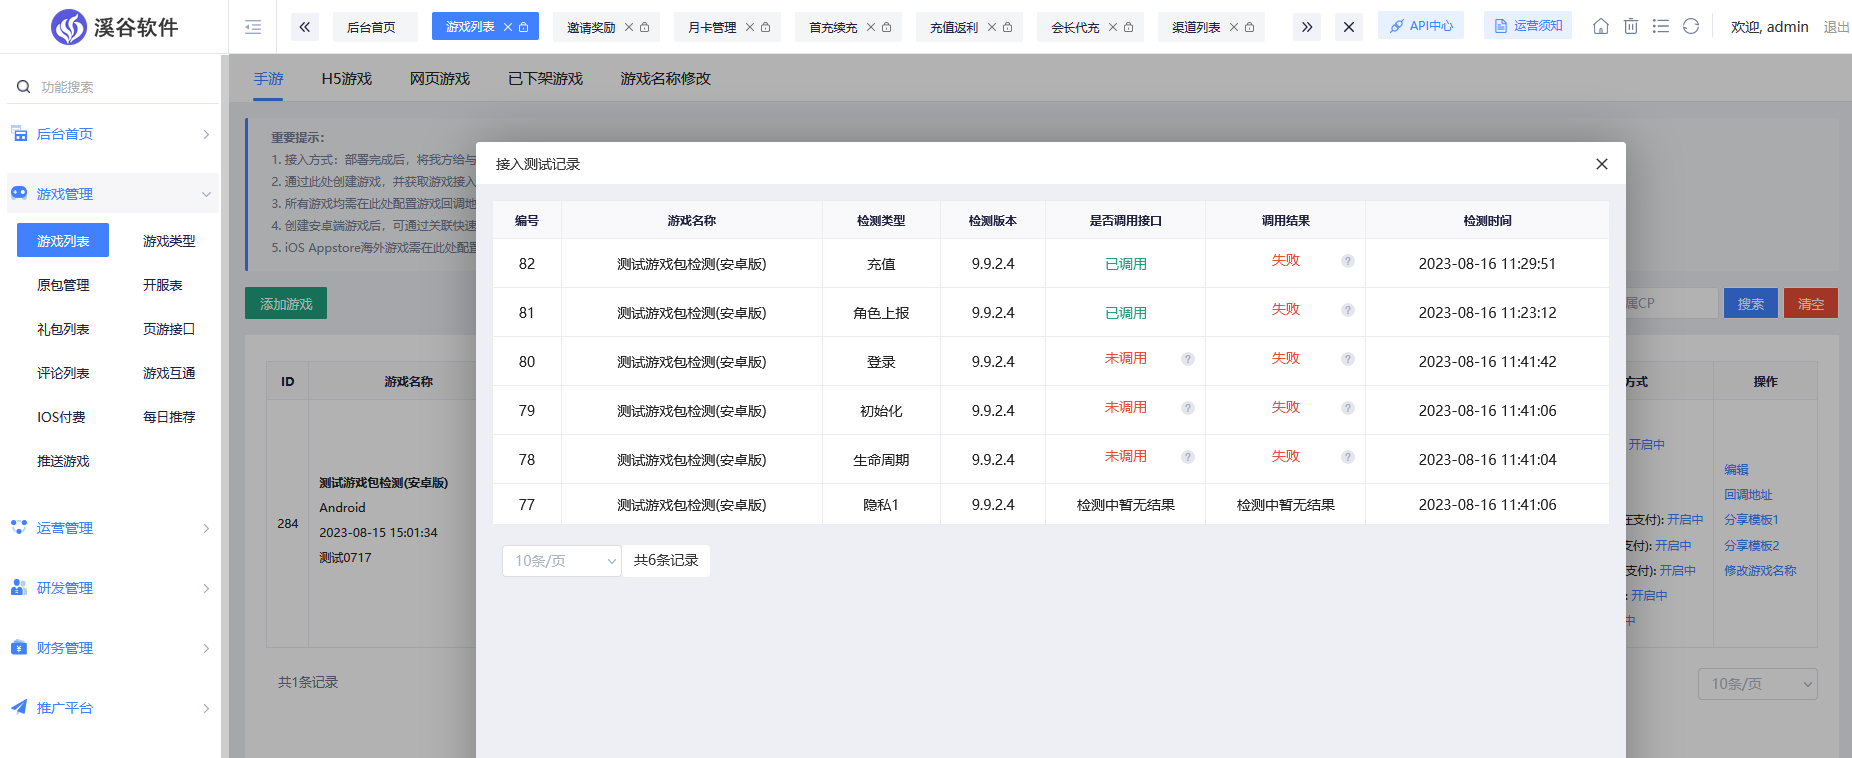Switch to 游戏名称修改 tab

[x=666, y=78]
